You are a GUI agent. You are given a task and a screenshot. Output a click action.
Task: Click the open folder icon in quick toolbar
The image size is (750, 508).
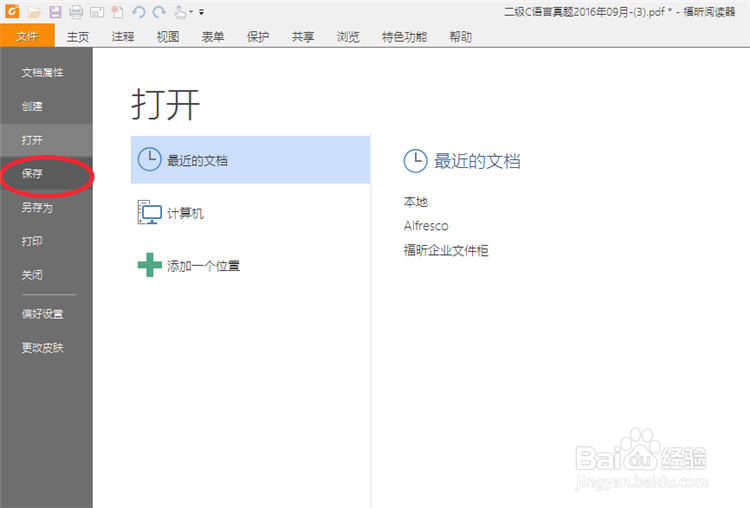pyautogui.click(x=34, y=11)
